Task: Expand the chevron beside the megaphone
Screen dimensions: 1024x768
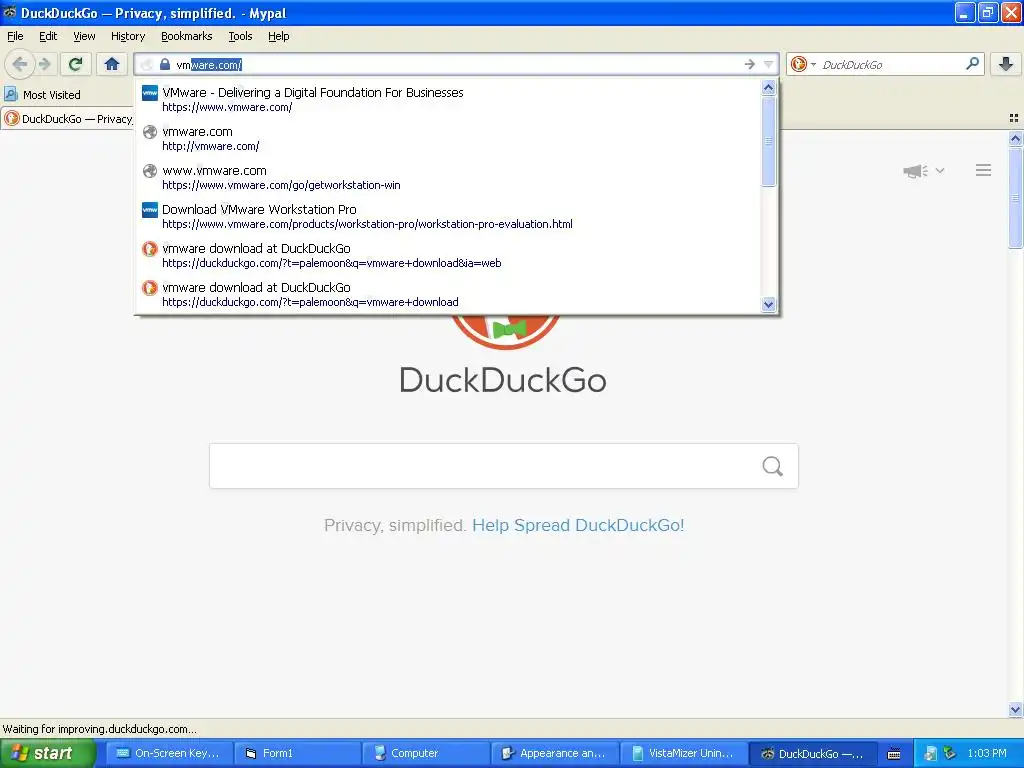Action: tap(940, 170)
